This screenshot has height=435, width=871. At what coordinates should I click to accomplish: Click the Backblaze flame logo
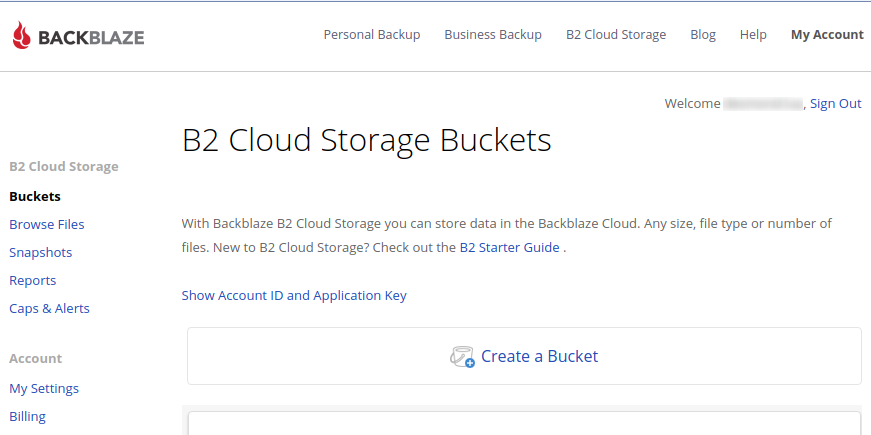pyautogui.click(x=21, y=36)
